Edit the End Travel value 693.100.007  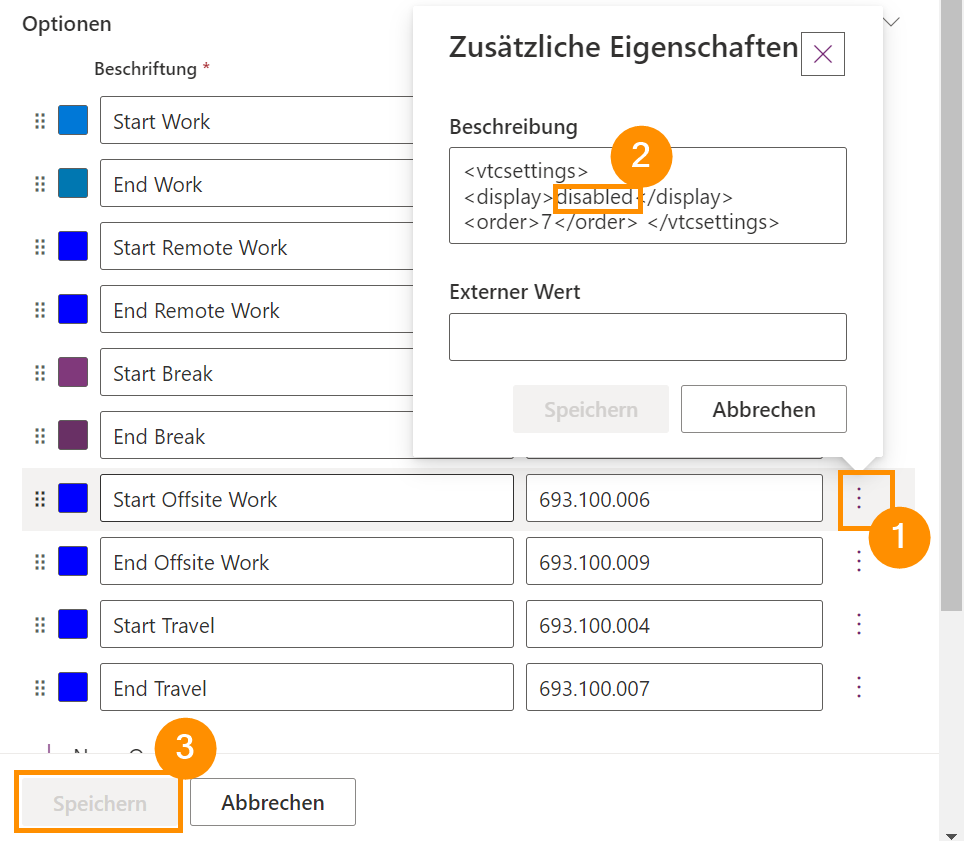tap(673, 688)
